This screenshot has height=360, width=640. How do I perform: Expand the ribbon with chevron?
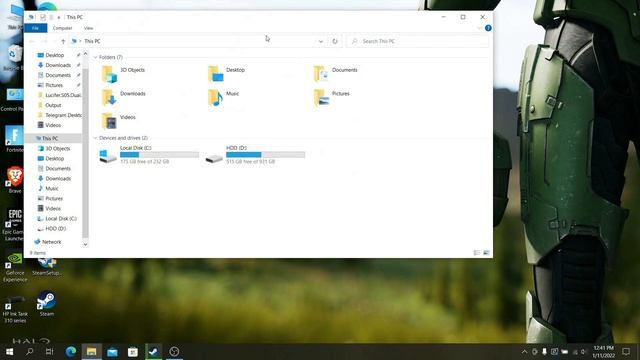tap(479, 28)
